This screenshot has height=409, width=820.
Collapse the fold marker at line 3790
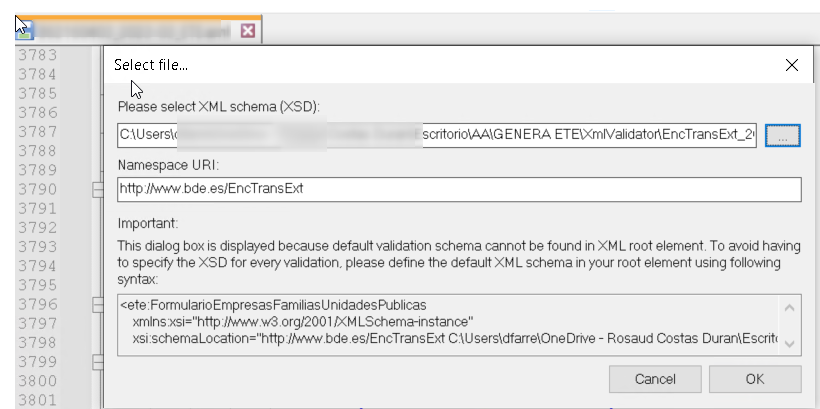[98, 189]
